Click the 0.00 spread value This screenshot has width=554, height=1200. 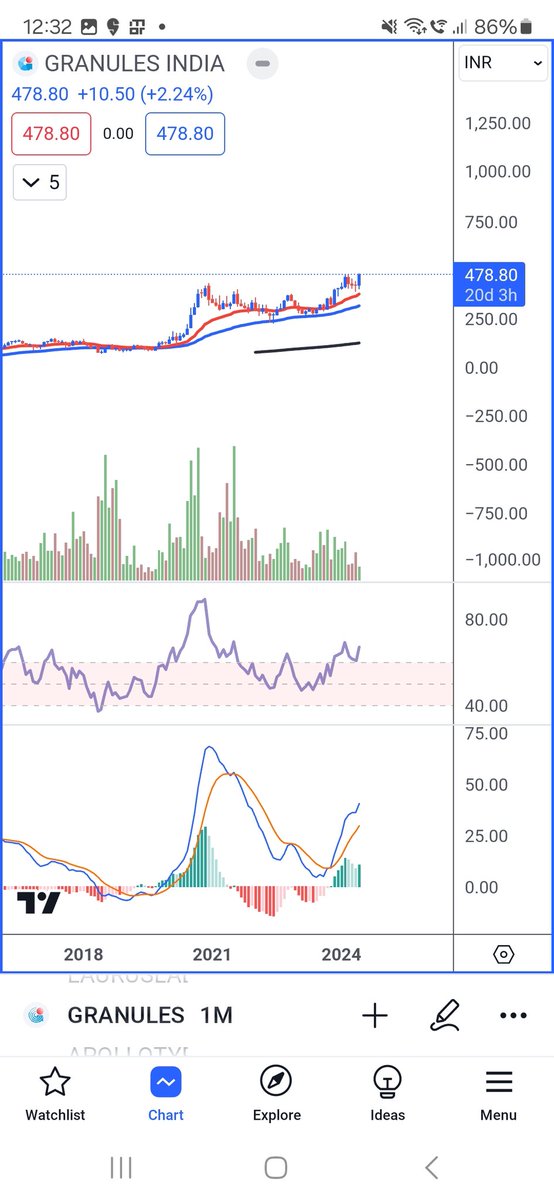118,133
